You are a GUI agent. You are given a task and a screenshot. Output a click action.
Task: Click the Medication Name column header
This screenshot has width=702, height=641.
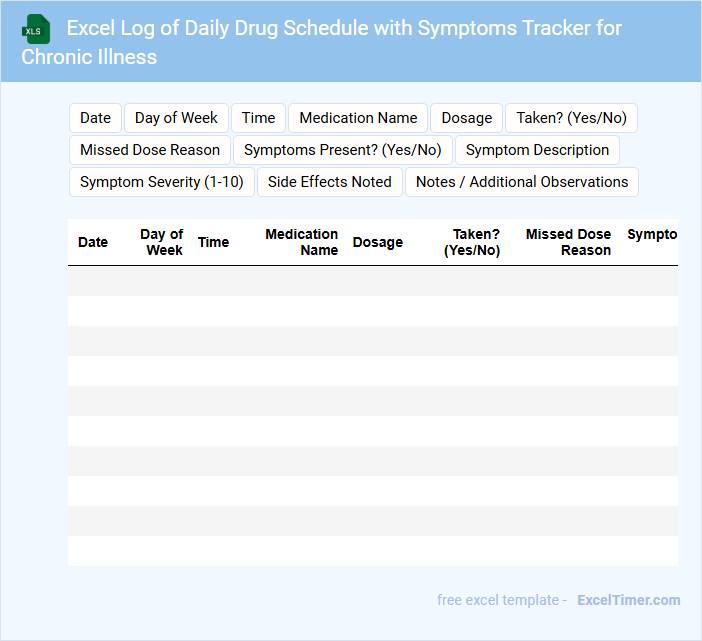(x=301, y=242)
